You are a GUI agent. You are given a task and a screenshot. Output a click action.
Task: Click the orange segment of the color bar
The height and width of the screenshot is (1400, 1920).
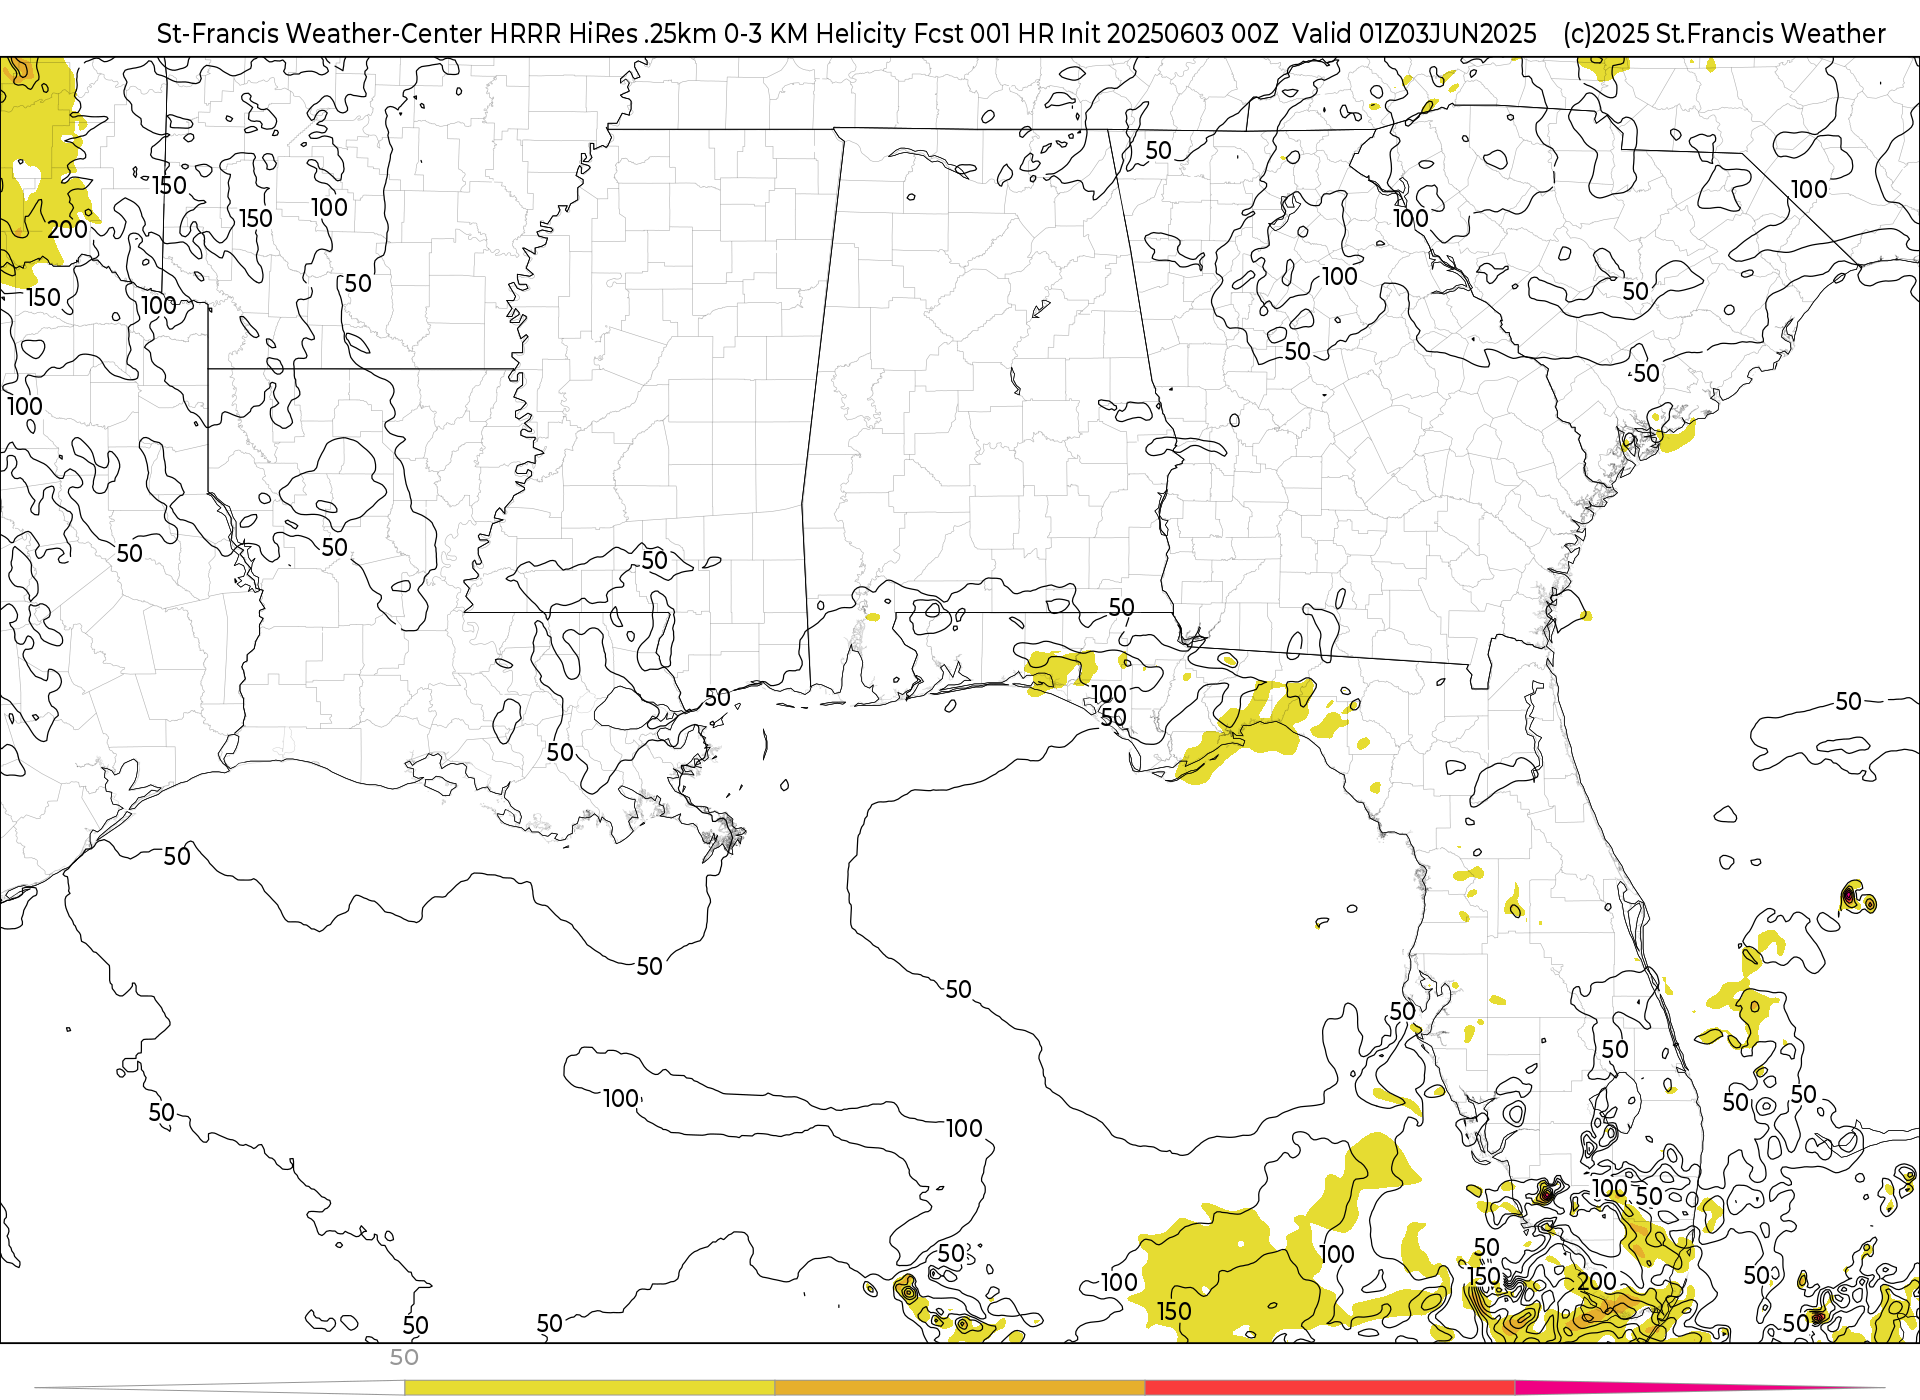pyautogui.click(x=960, y=1388)
